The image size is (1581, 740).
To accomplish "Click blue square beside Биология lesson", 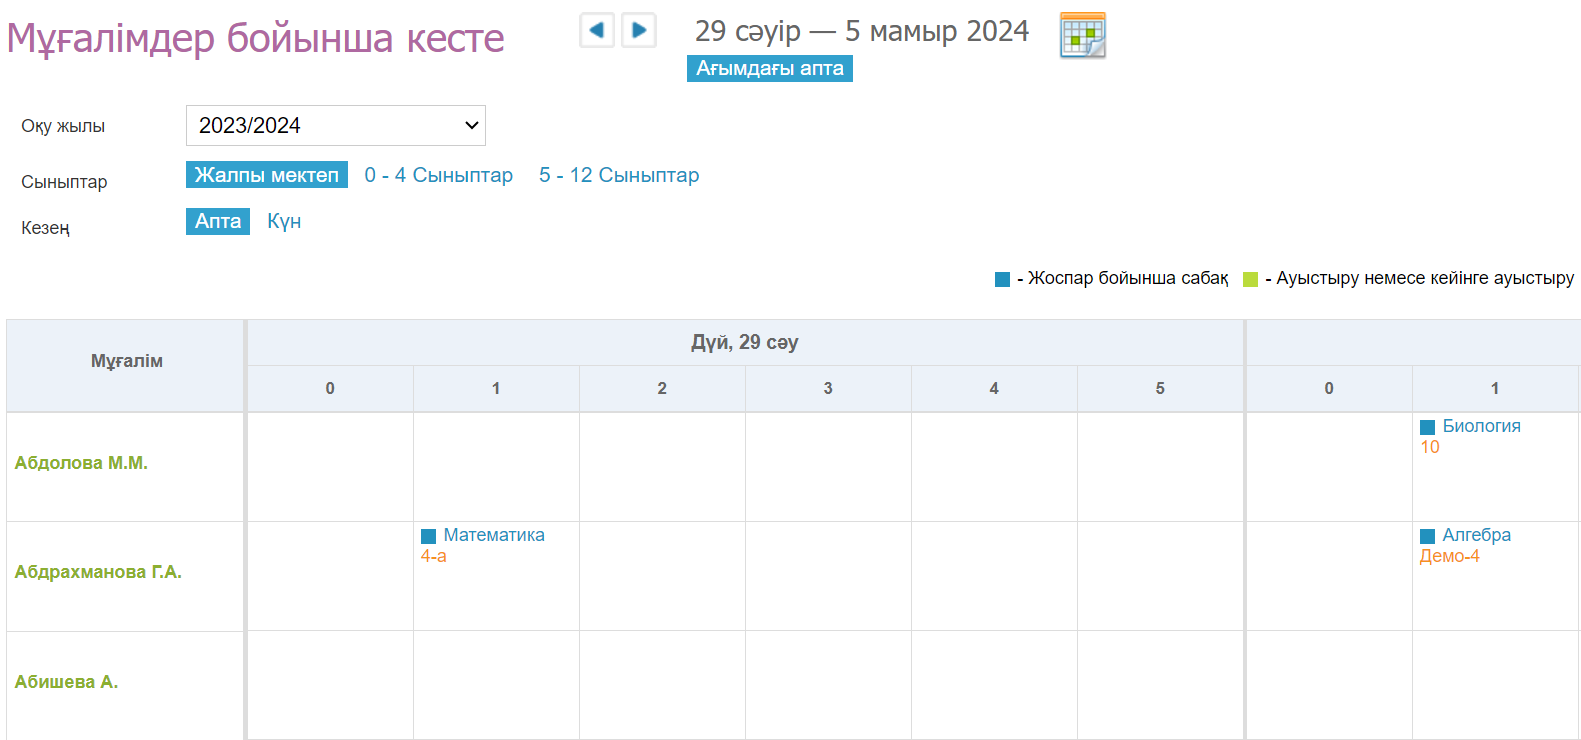I will [1427, 427].
